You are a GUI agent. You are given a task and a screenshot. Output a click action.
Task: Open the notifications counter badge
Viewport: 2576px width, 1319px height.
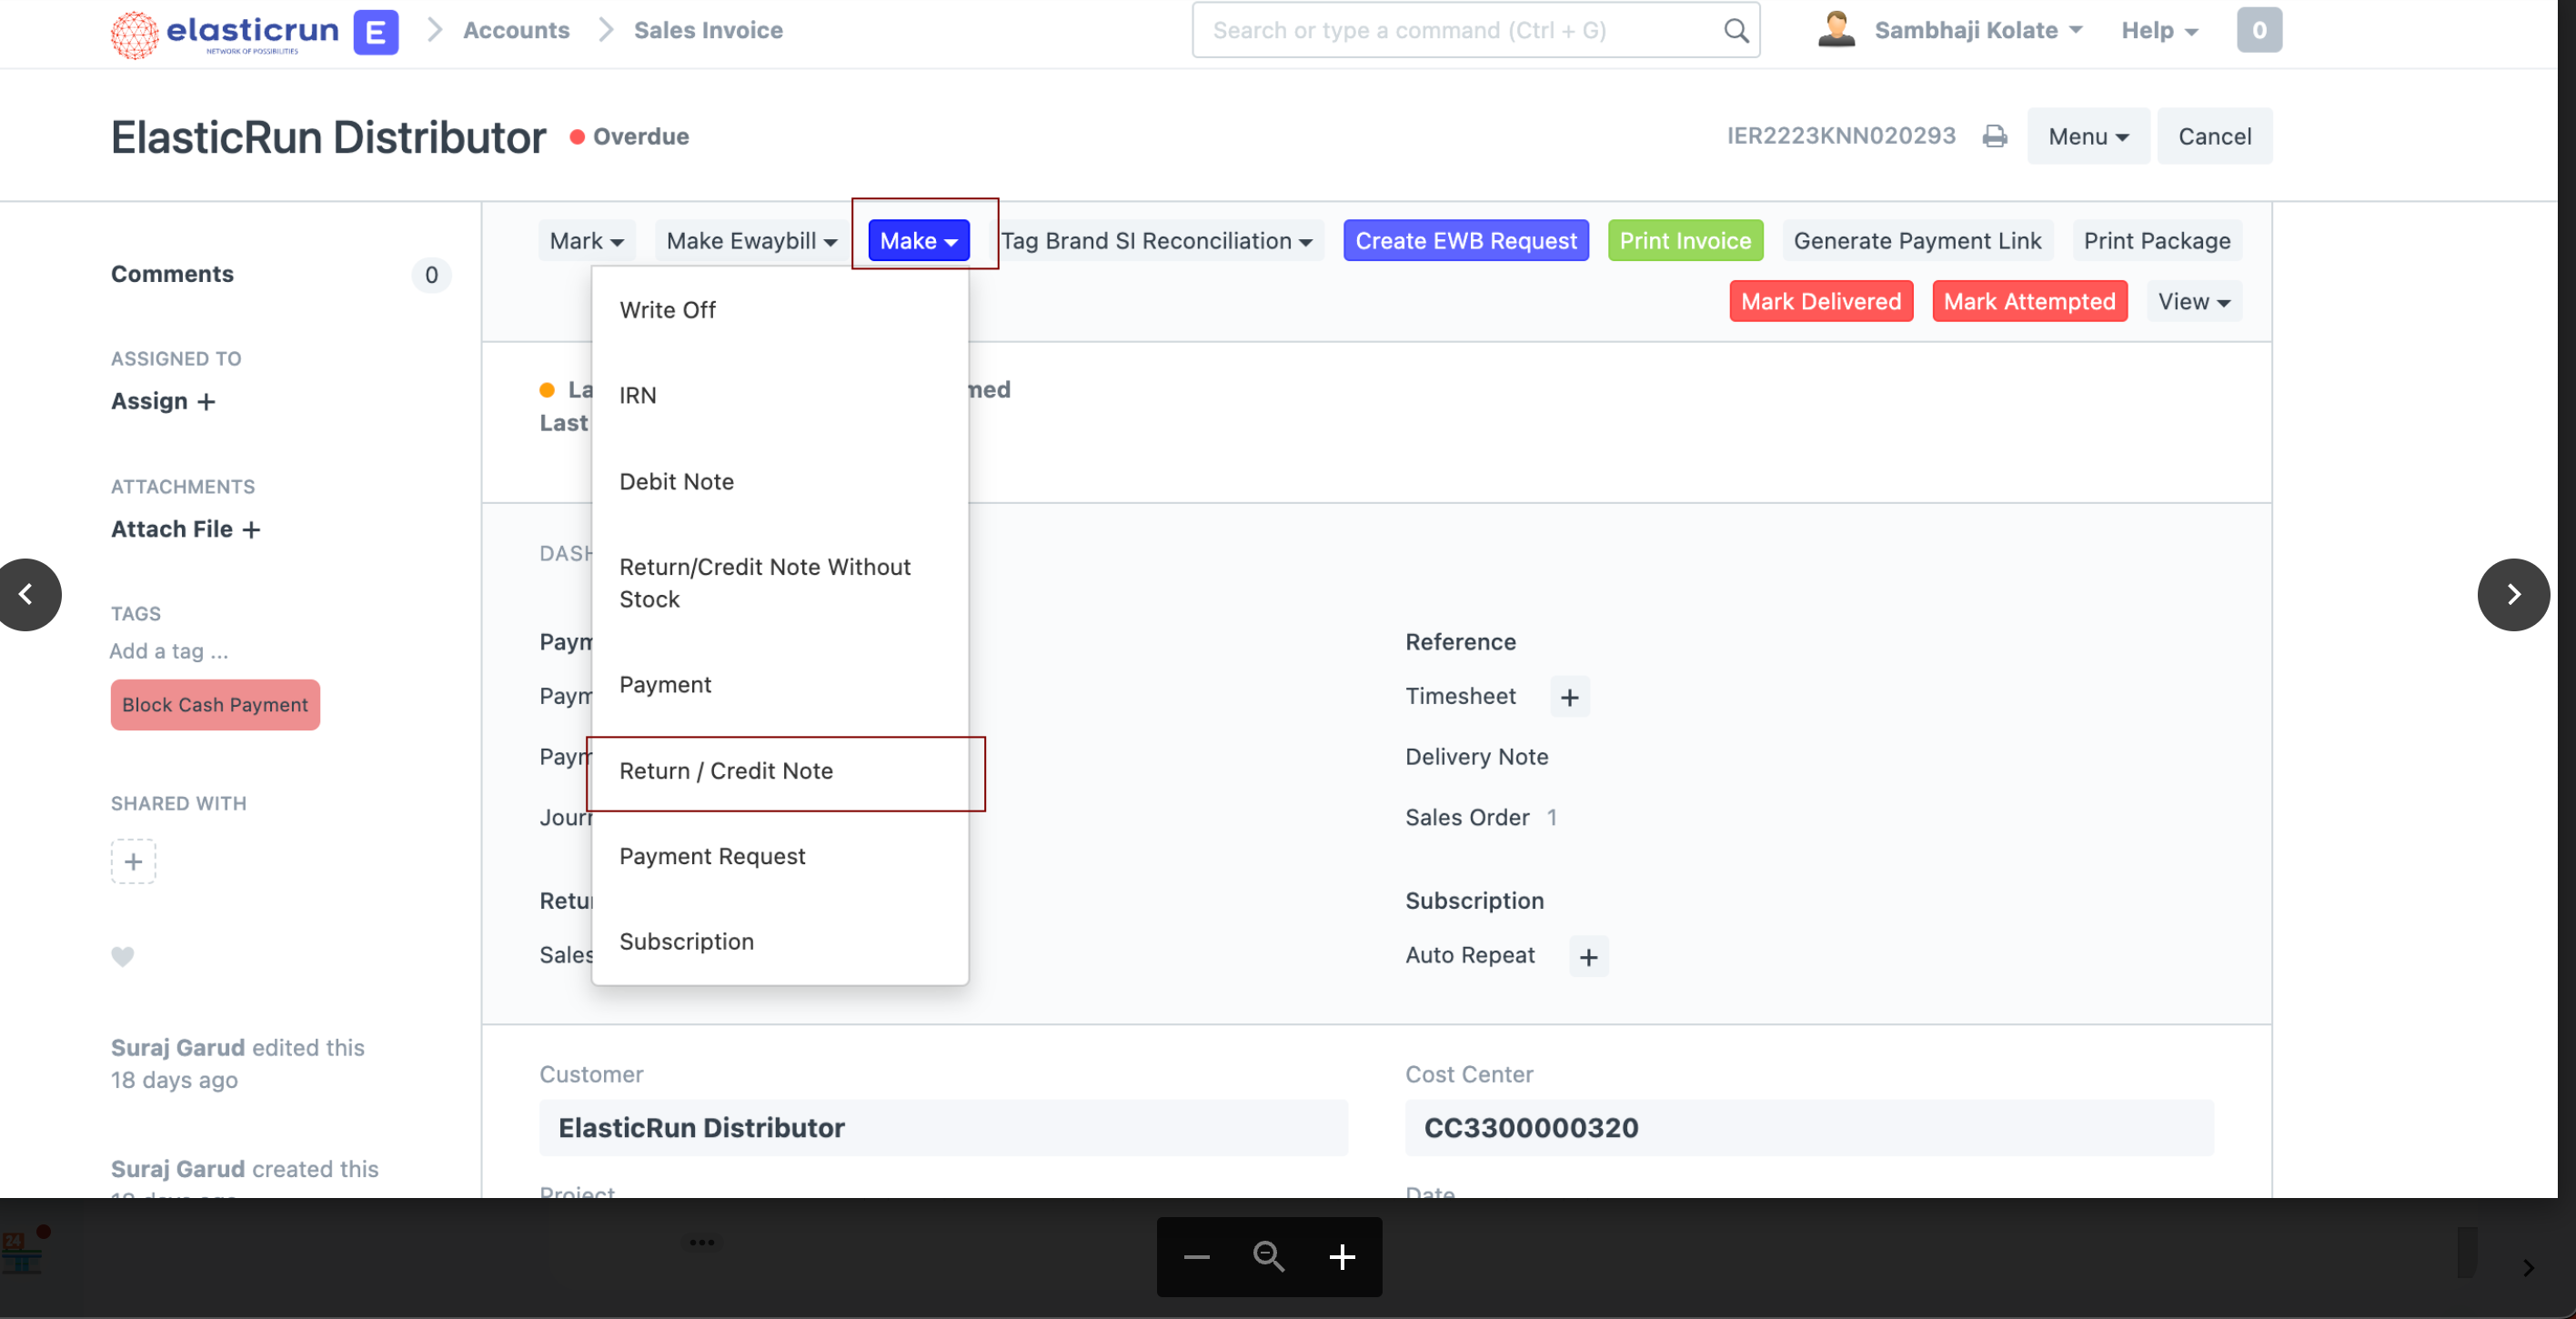click(x=2259, y=30)
